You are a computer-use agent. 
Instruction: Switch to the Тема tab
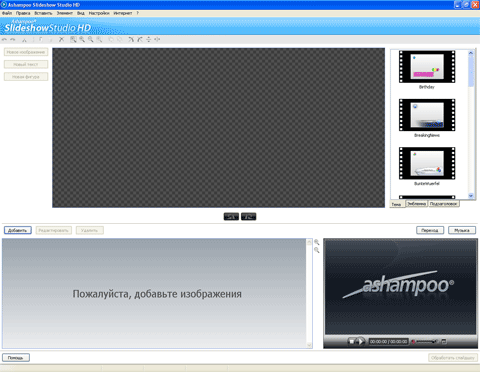(396, 204)
